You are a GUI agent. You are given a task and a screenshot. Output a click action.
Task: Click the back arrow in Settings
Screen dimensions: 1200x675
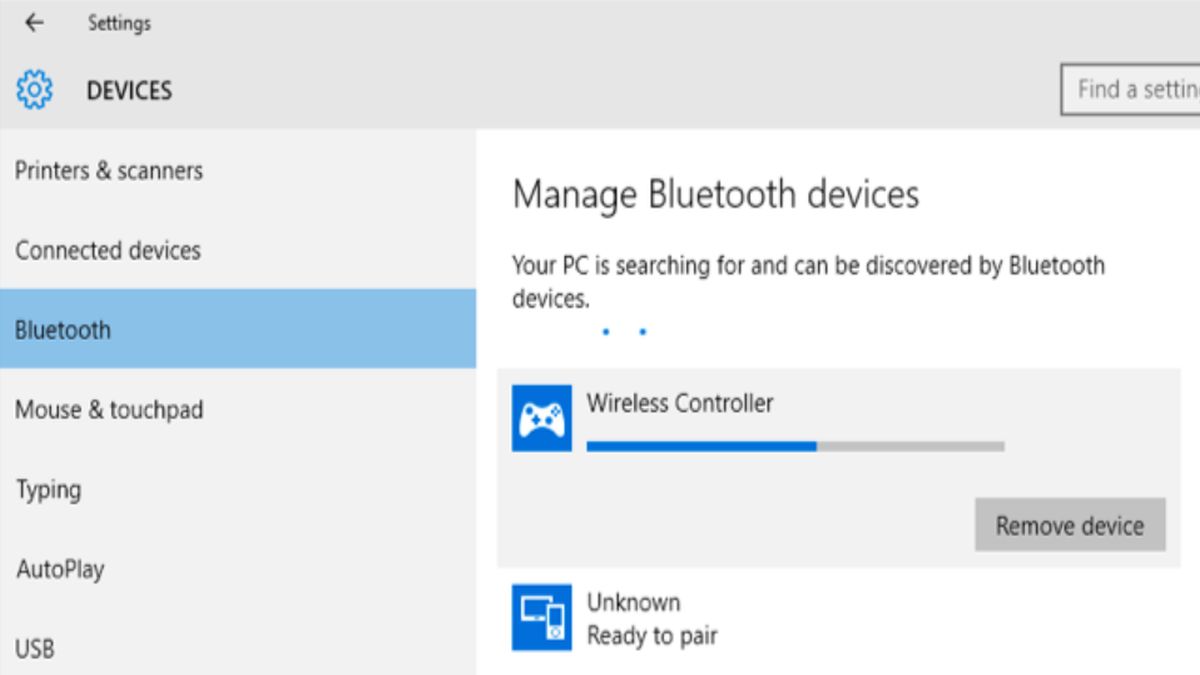[x=34, y=23]
